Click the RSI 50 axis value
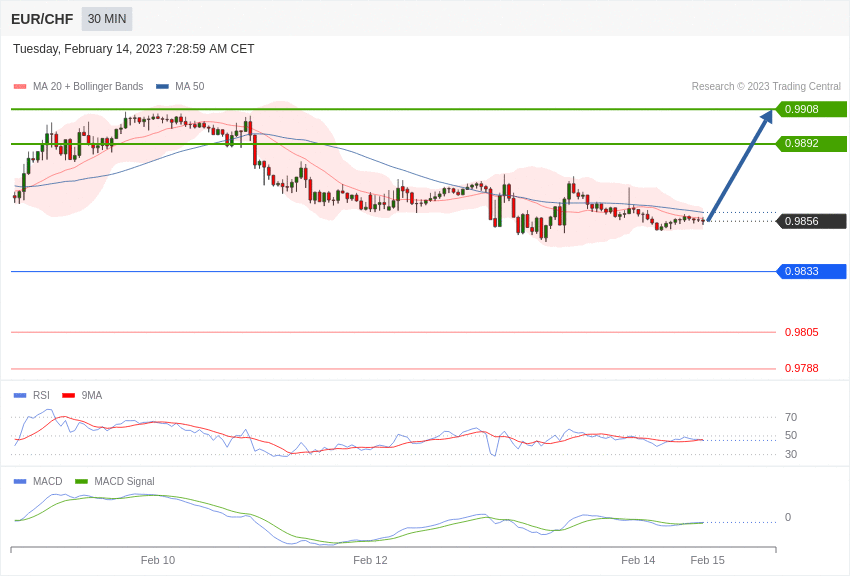Screen dimensions: 850x576 point(791,436)
